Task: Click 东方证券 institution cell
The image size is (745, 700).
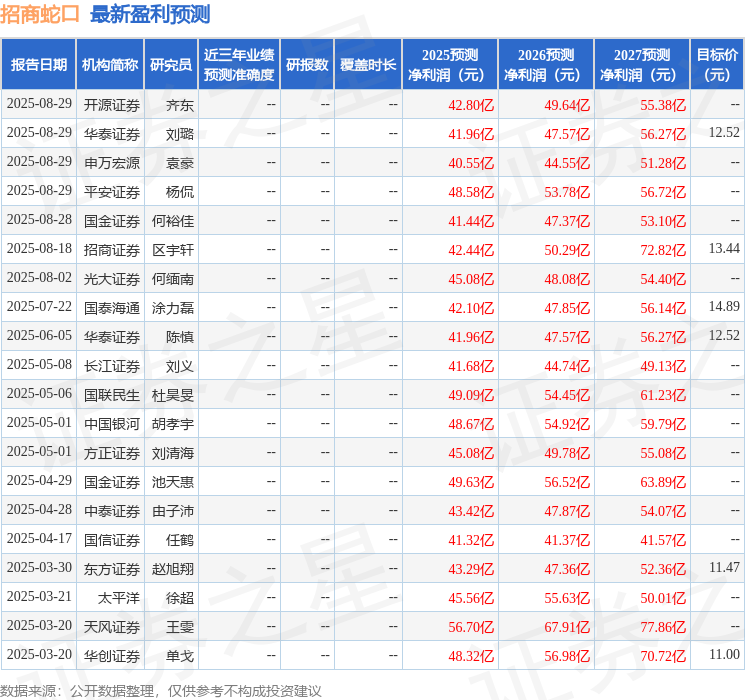Action: click(x=112, y=569)
